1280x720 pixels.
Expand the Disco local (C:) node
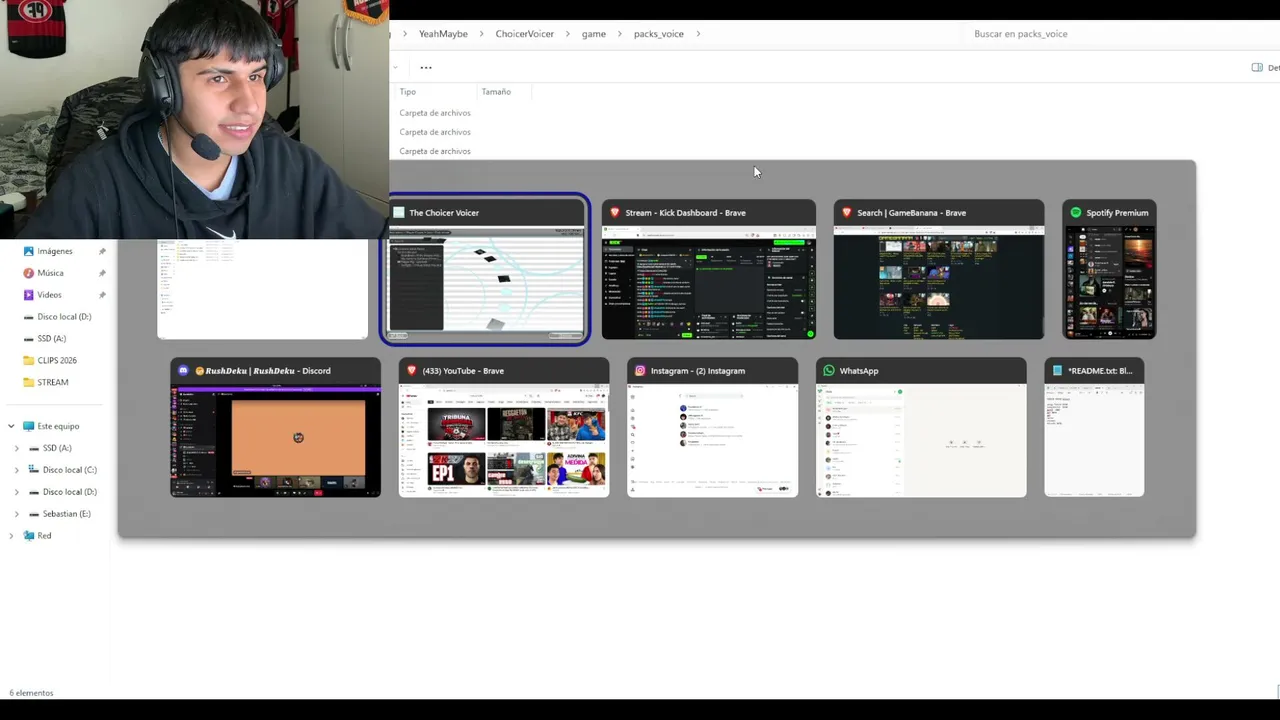(x=16, y=470)
